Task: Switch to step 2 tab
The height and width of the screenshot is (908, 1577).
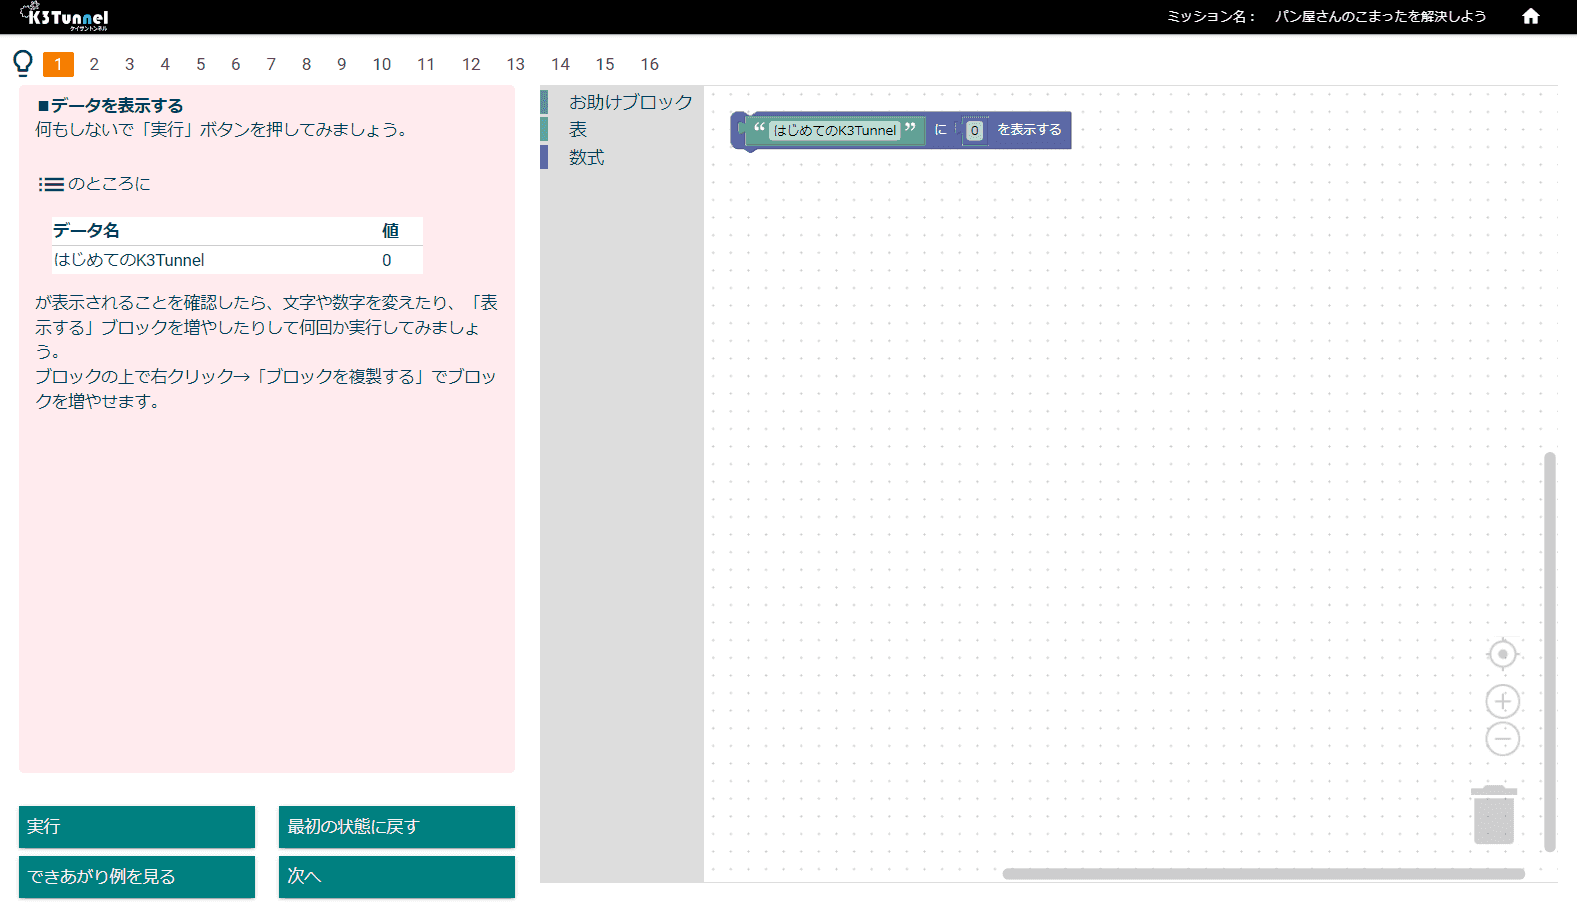Action: [94, 64]
